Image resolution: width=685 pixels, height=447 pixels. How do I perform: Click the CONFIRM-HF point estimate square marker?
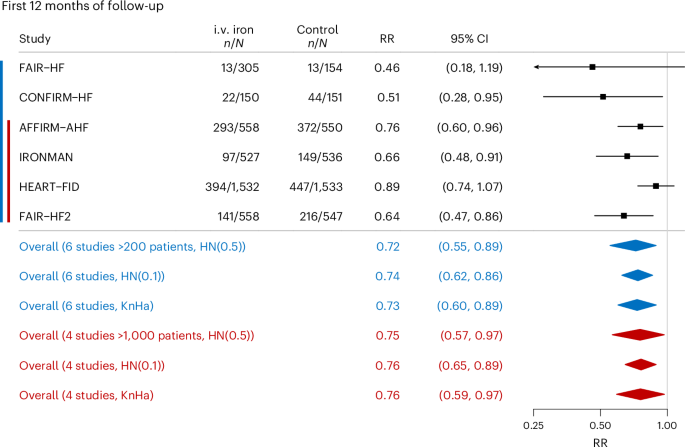603,97
